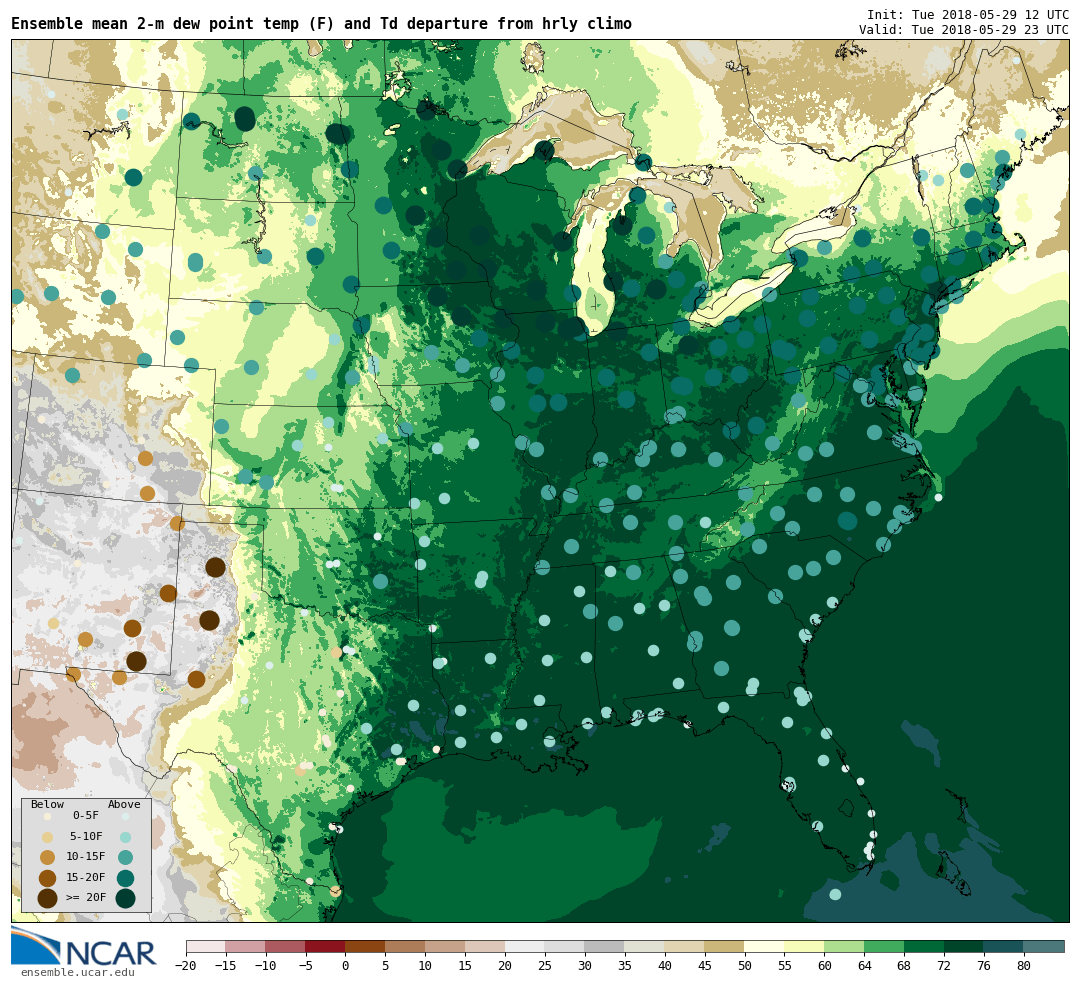1080x985 pixels.
Task: Click color bar swatch between -15 and -10
Action: [x=246, y=946]
